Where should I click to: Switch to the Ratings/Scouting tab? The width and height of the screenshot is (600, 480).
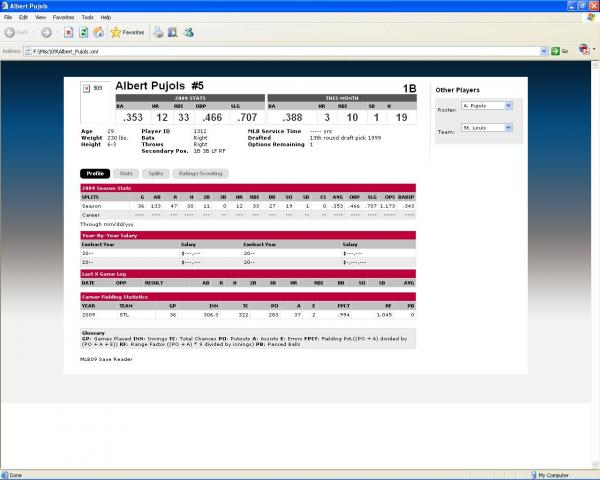(201, 173)
